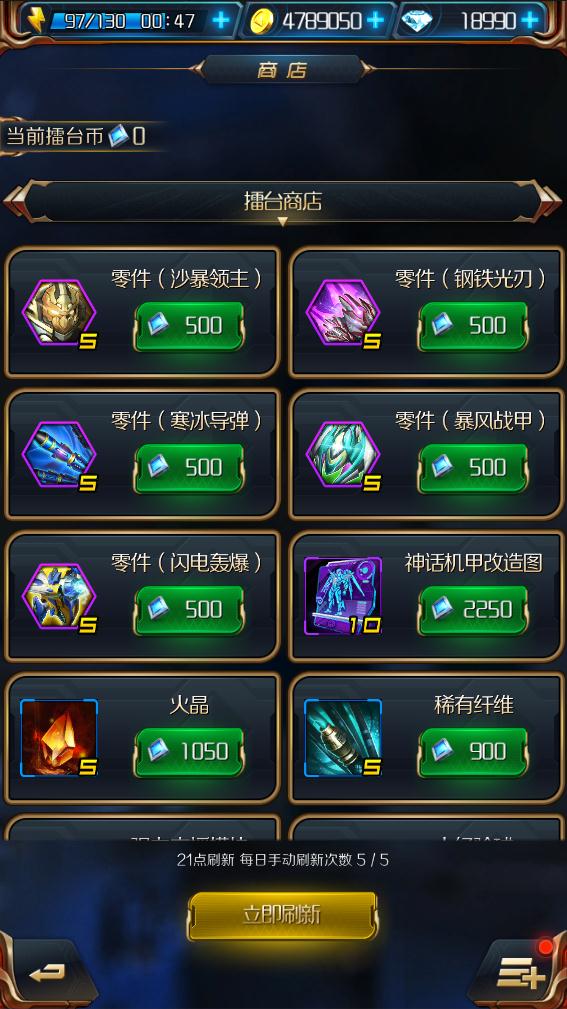Tap the 暴风战甲 part icon

(x=343, y=456)
